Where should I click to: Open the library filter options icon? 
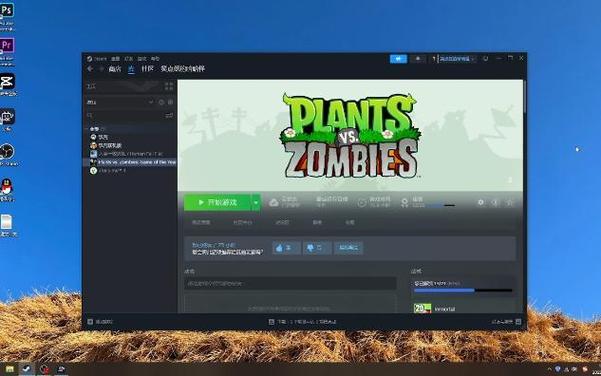pos(169,115)
